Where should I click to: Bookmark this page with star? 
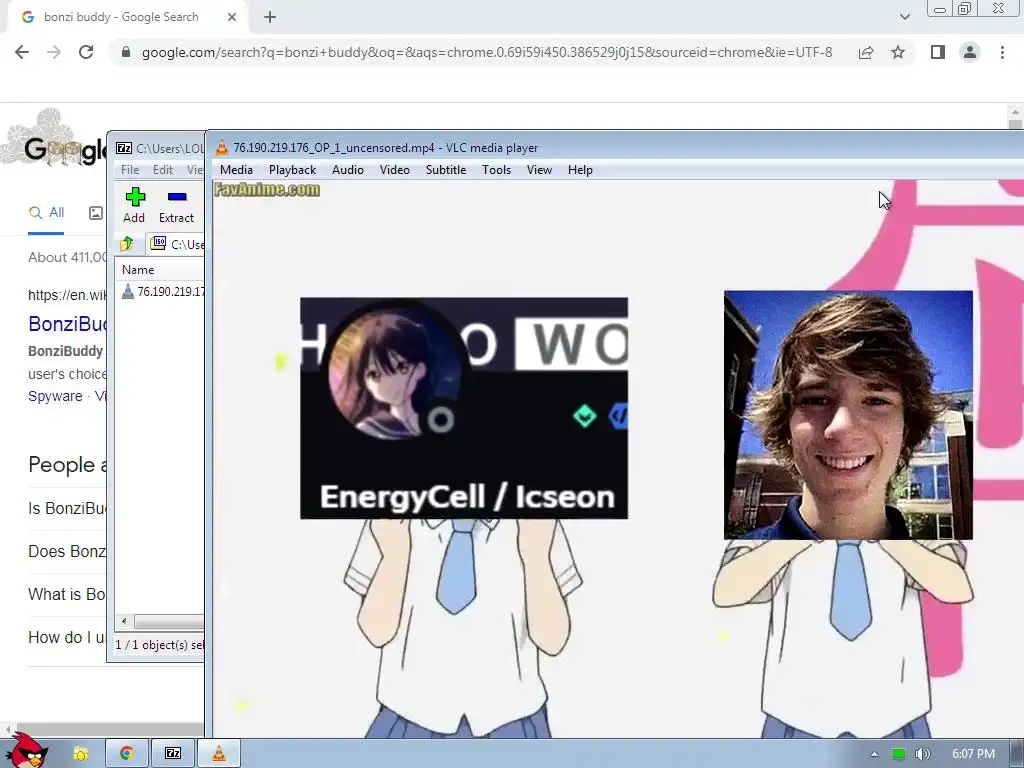point(898,52)
